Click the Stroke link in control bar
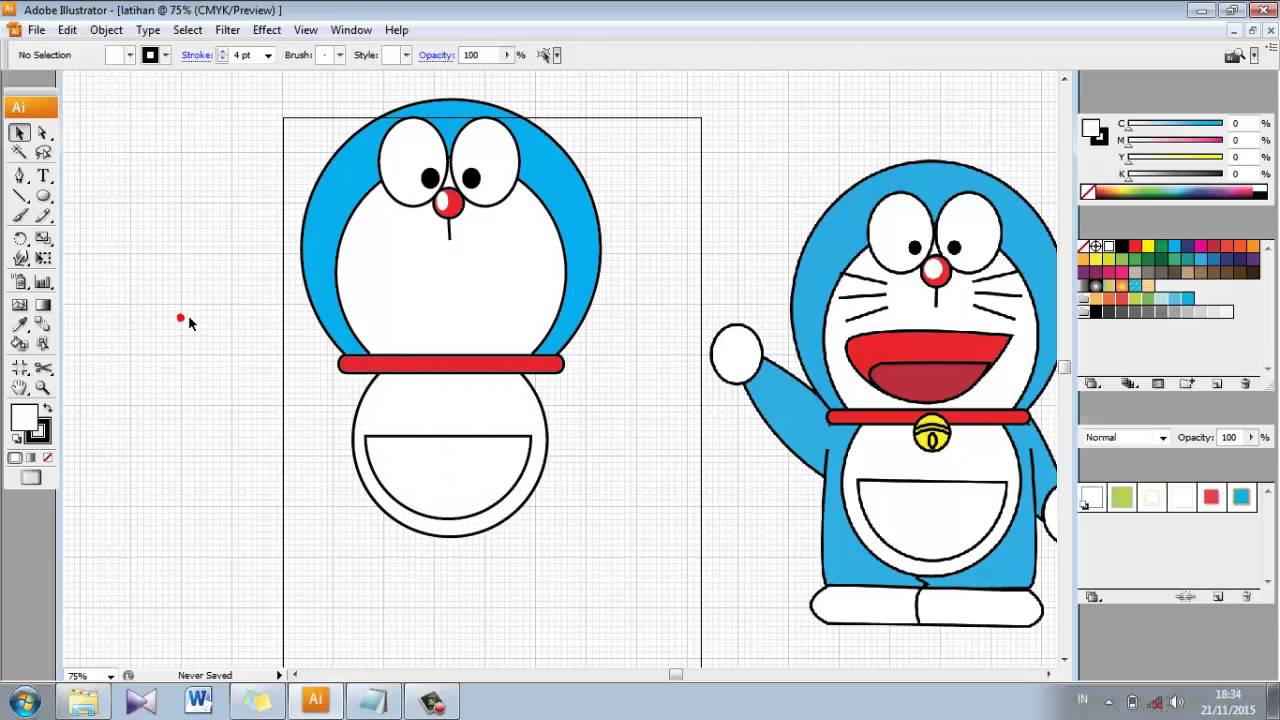 click(x=197, y=55)
